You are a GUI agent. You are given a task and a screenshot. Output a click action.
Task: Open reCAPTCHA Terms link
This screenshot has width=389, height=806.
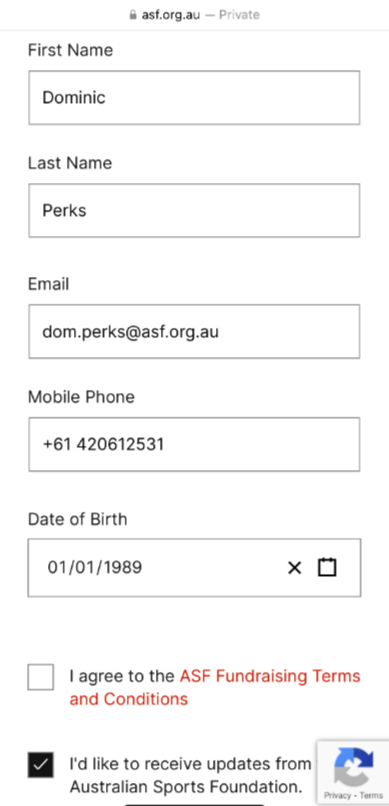(371, 795)
